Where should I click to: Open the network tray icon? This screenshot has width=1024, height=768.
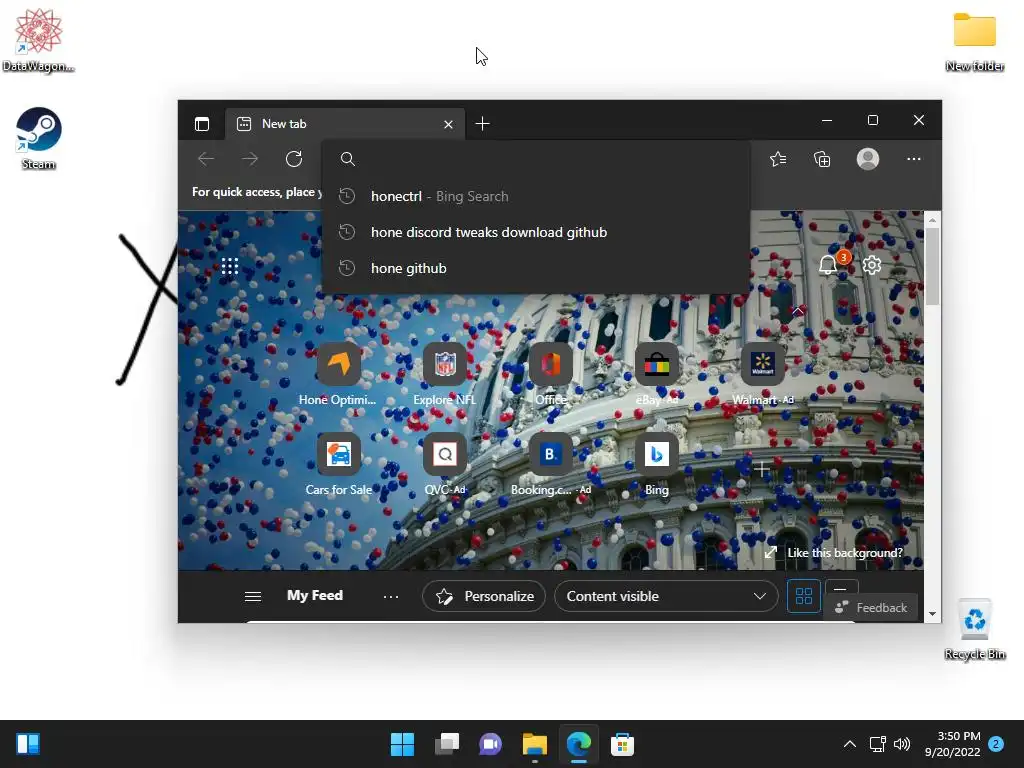878,744
